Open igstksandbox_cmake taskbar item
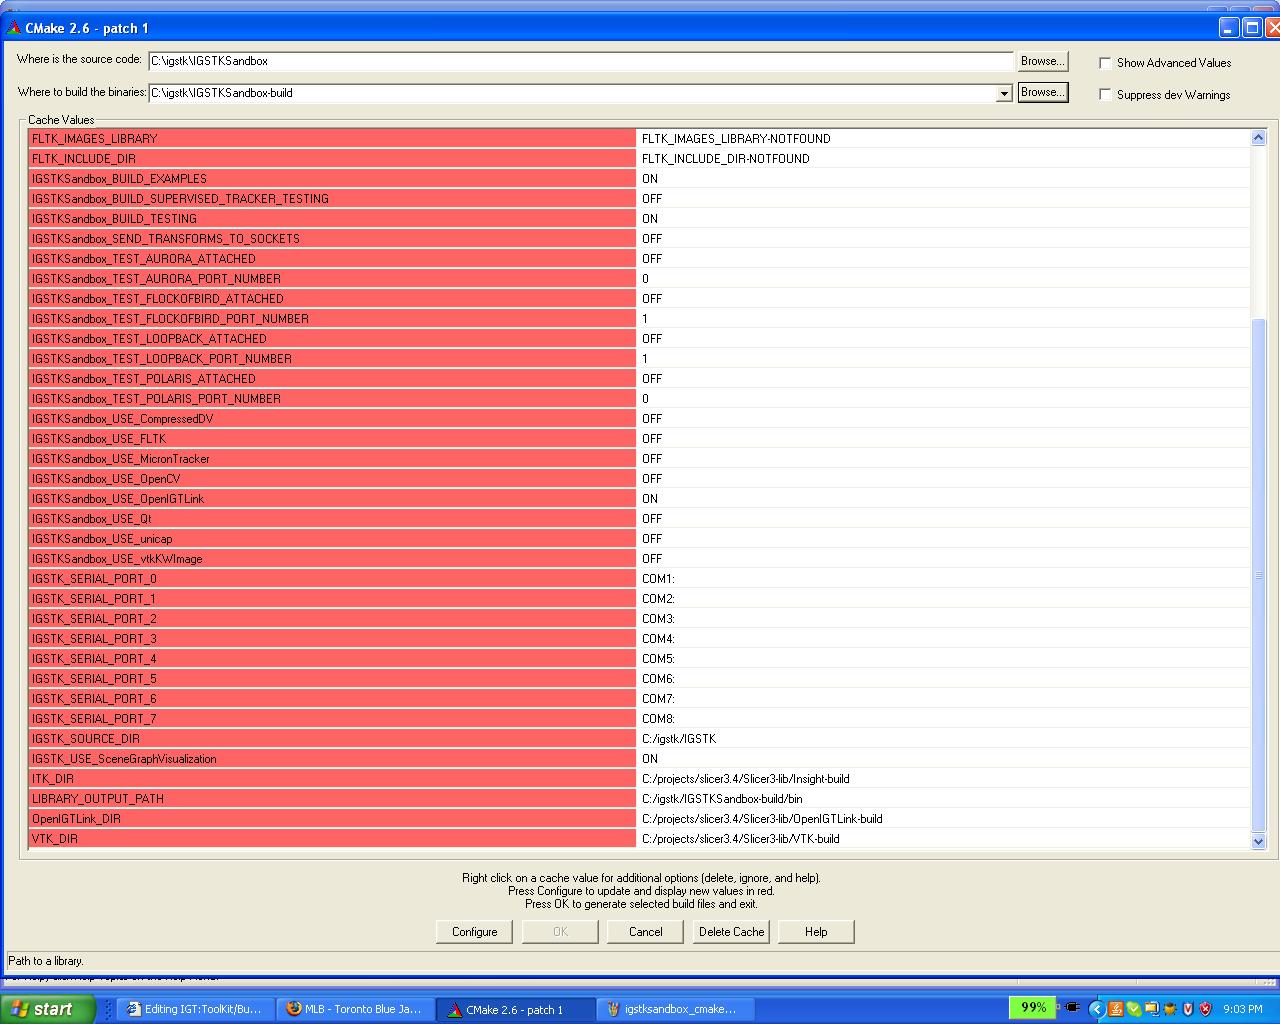 pos(672,1009)
